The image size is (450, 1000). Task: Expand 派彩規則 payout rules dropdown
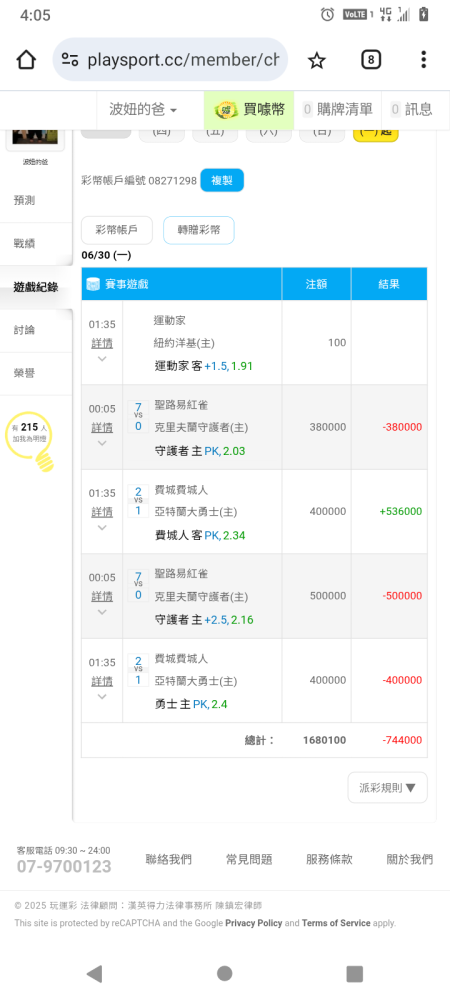click(388, 788)
